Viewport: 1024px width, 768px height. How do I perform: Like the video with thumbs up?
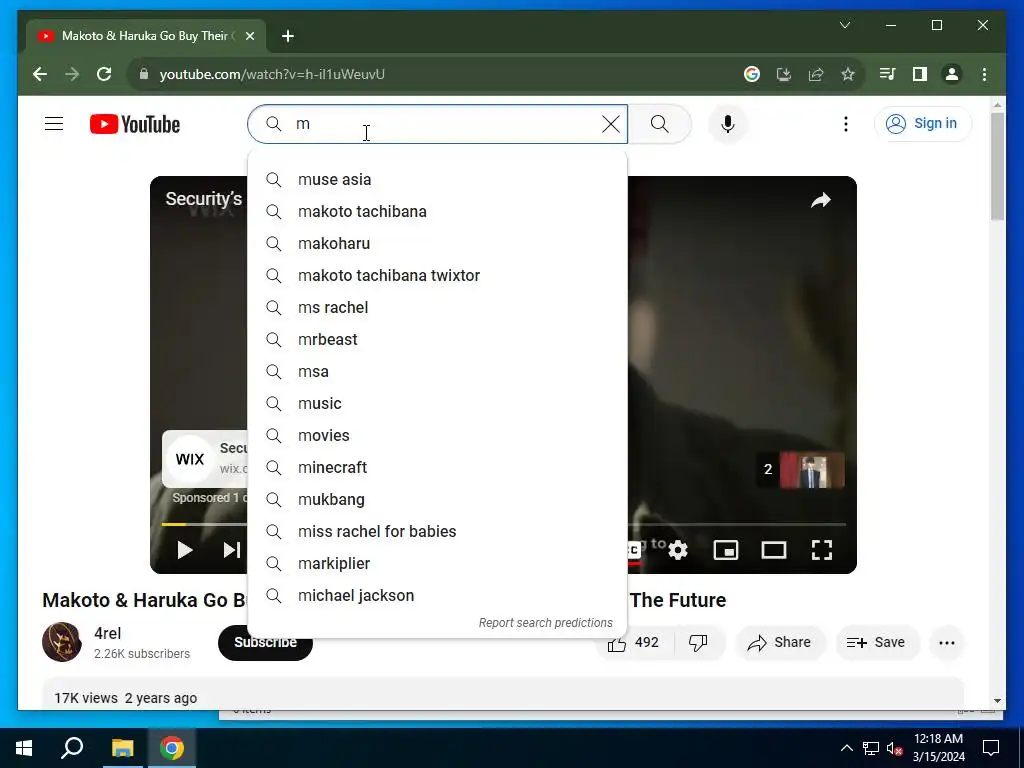(633, 643)
